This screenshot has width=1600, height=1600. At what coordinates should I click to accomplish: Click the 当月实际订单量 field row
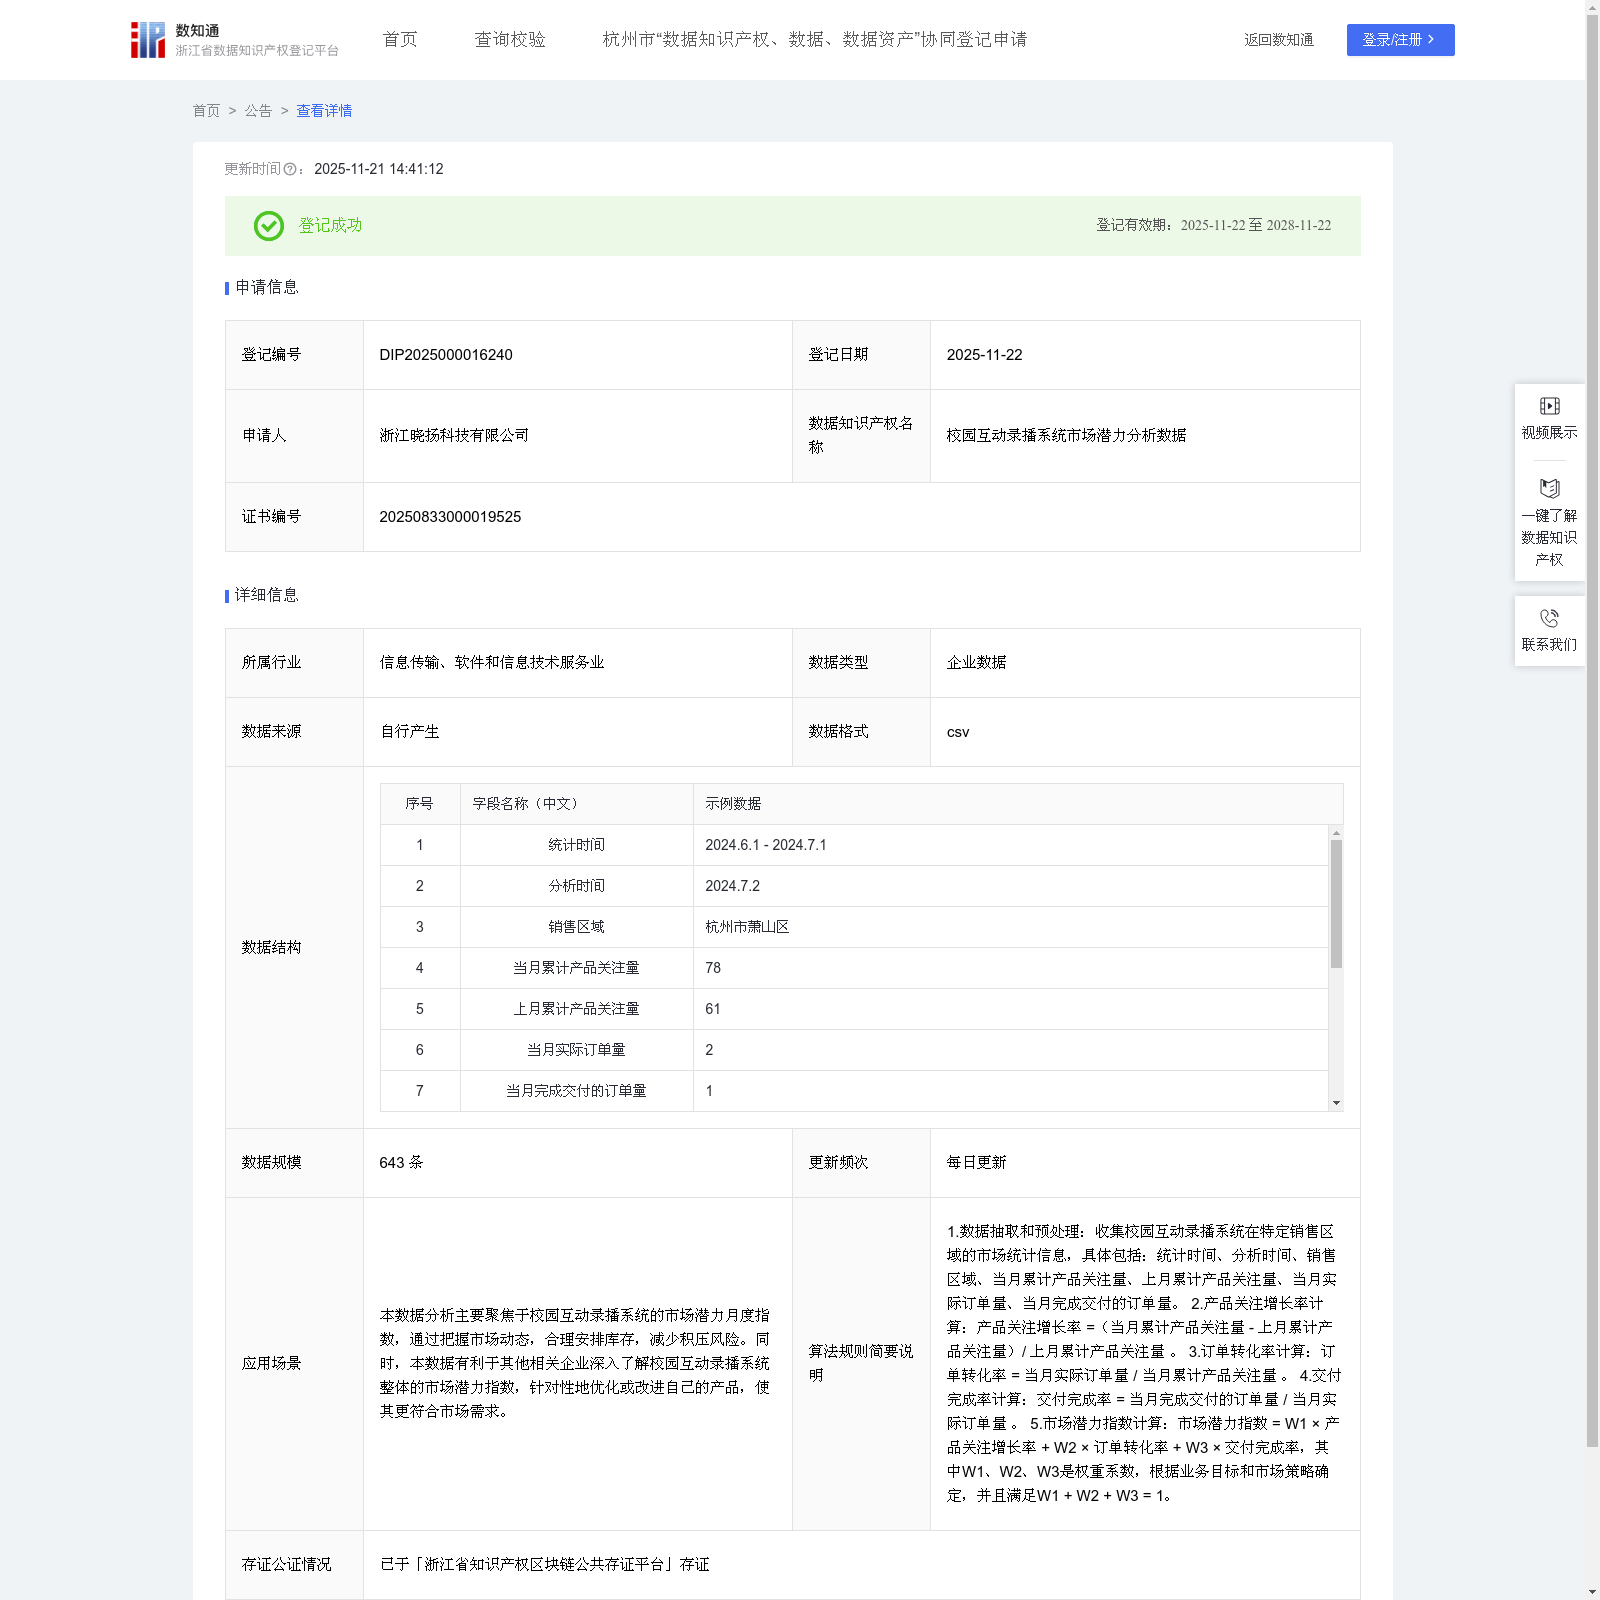[x=854, y=1050]
